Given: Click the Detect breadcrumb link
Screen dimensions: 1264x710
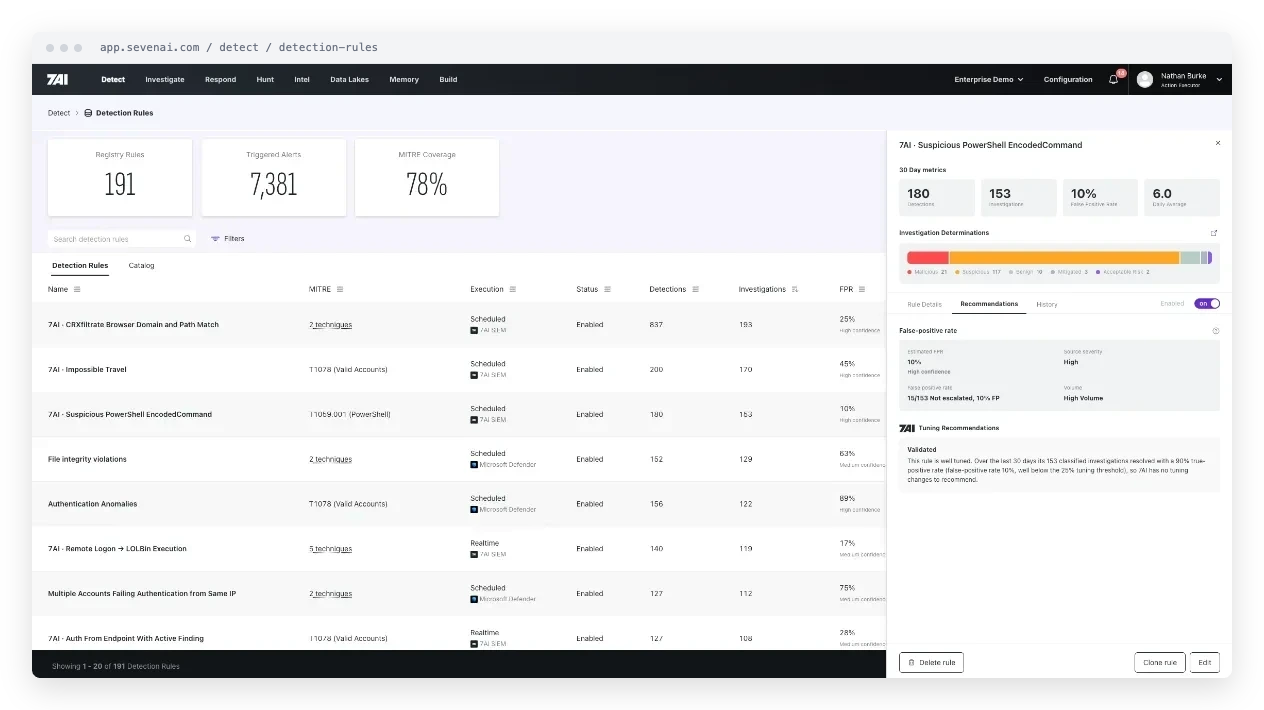Looking at the screenshot, I should 59,113.
